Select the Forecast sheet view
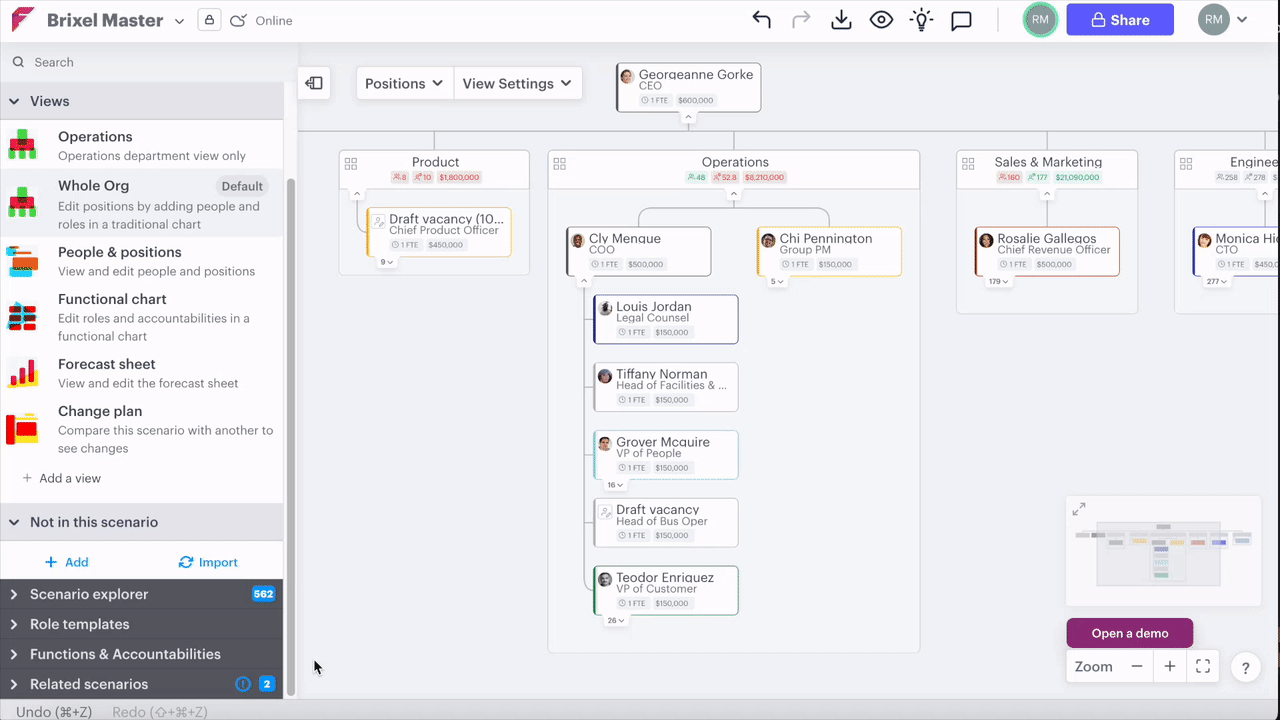This screenshot has height=720, width=1280. tap(107, 365)
